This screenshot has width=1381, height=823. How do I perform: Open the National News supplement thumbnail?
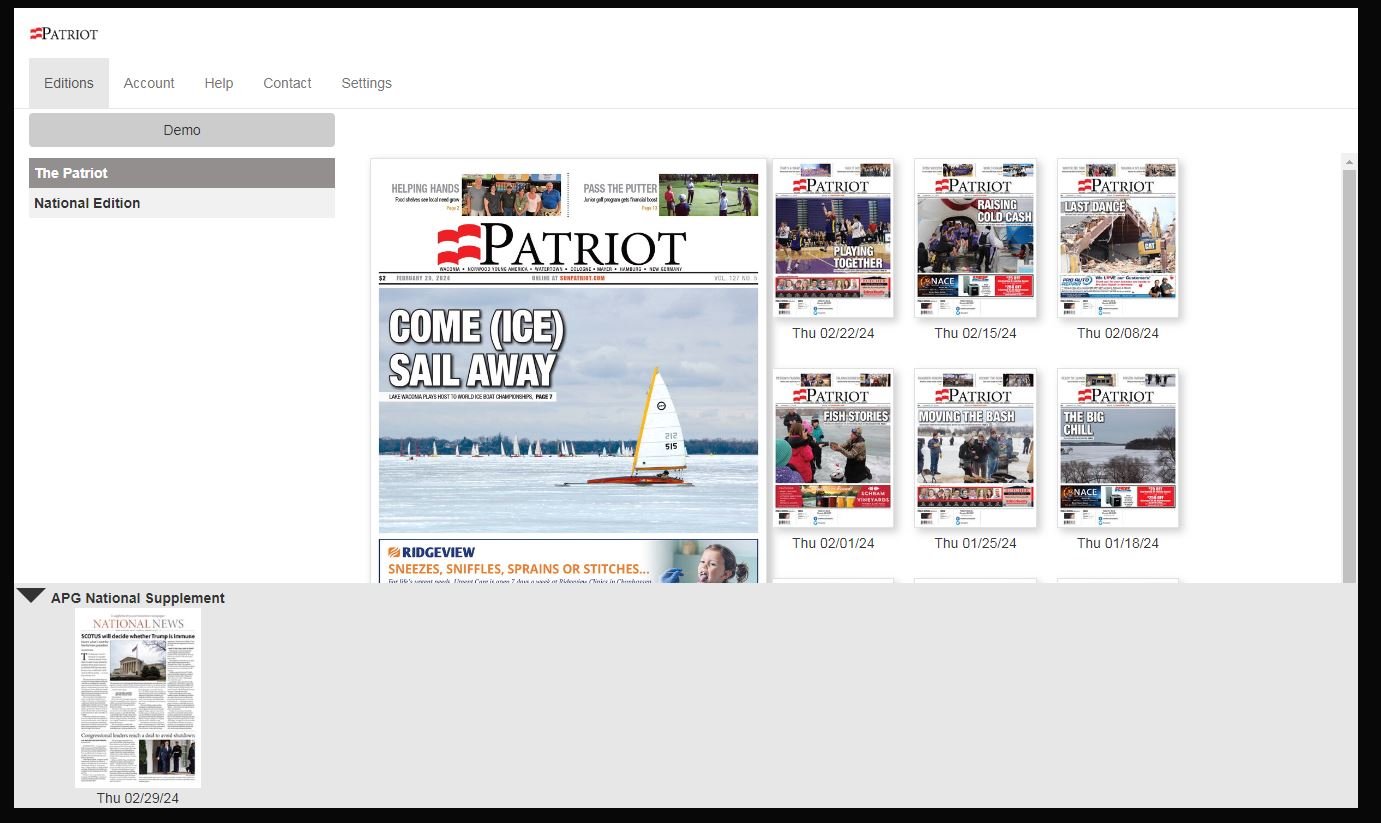(138, 697)
